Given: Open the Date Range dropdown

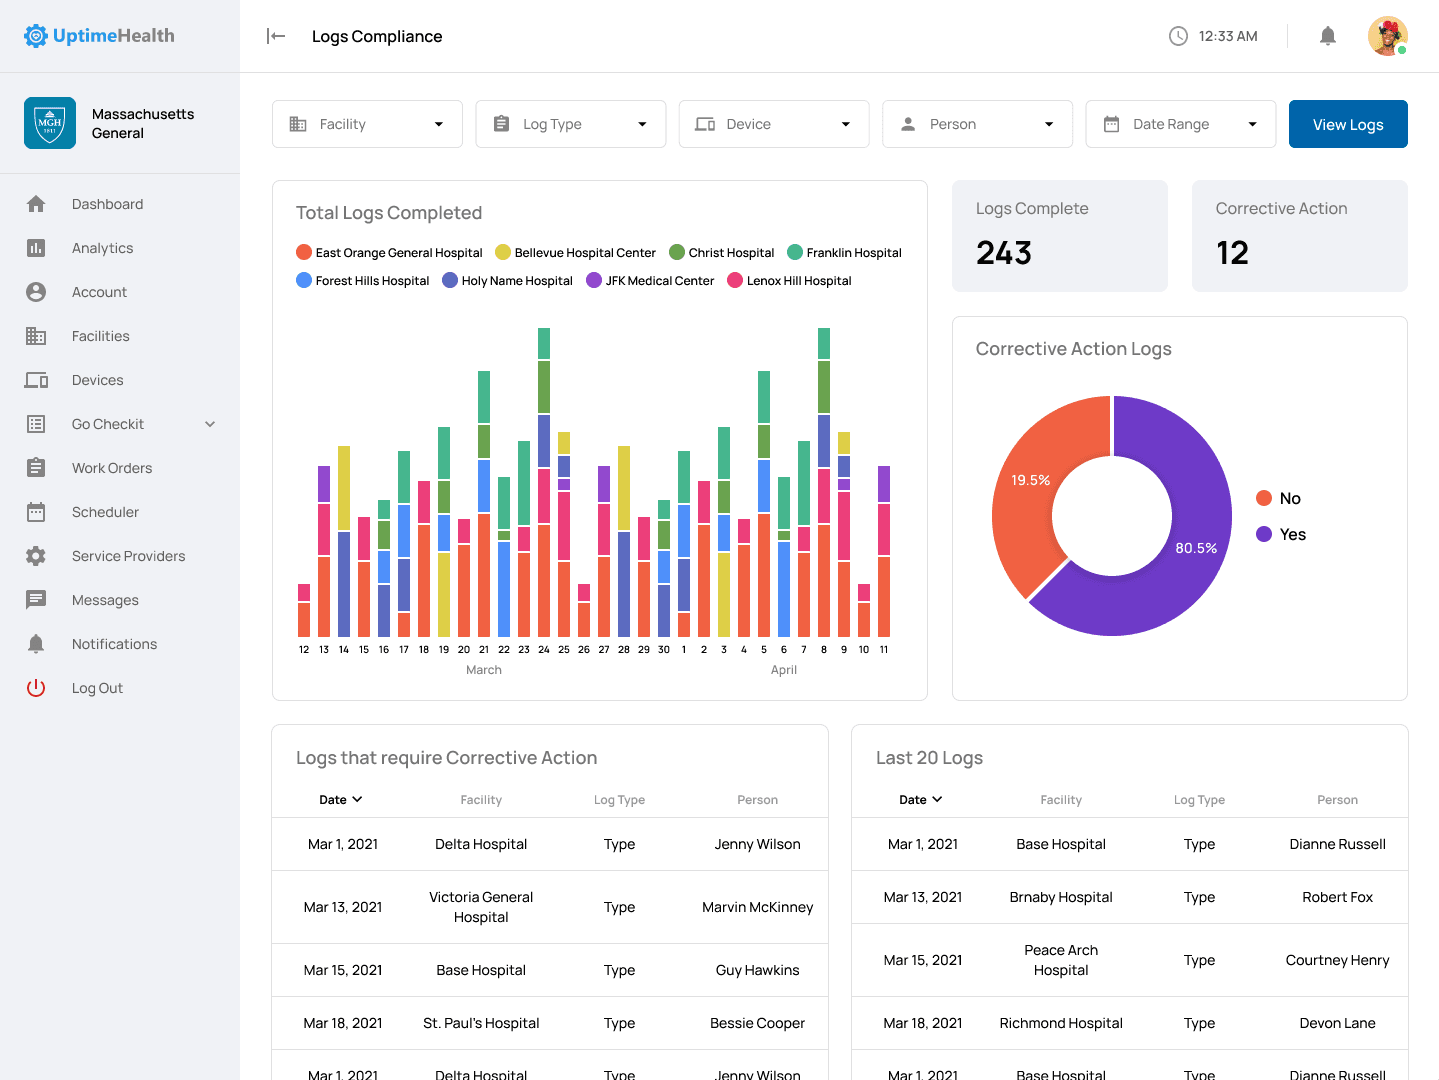Looking at the screenshot, I should click(1180, 124).
